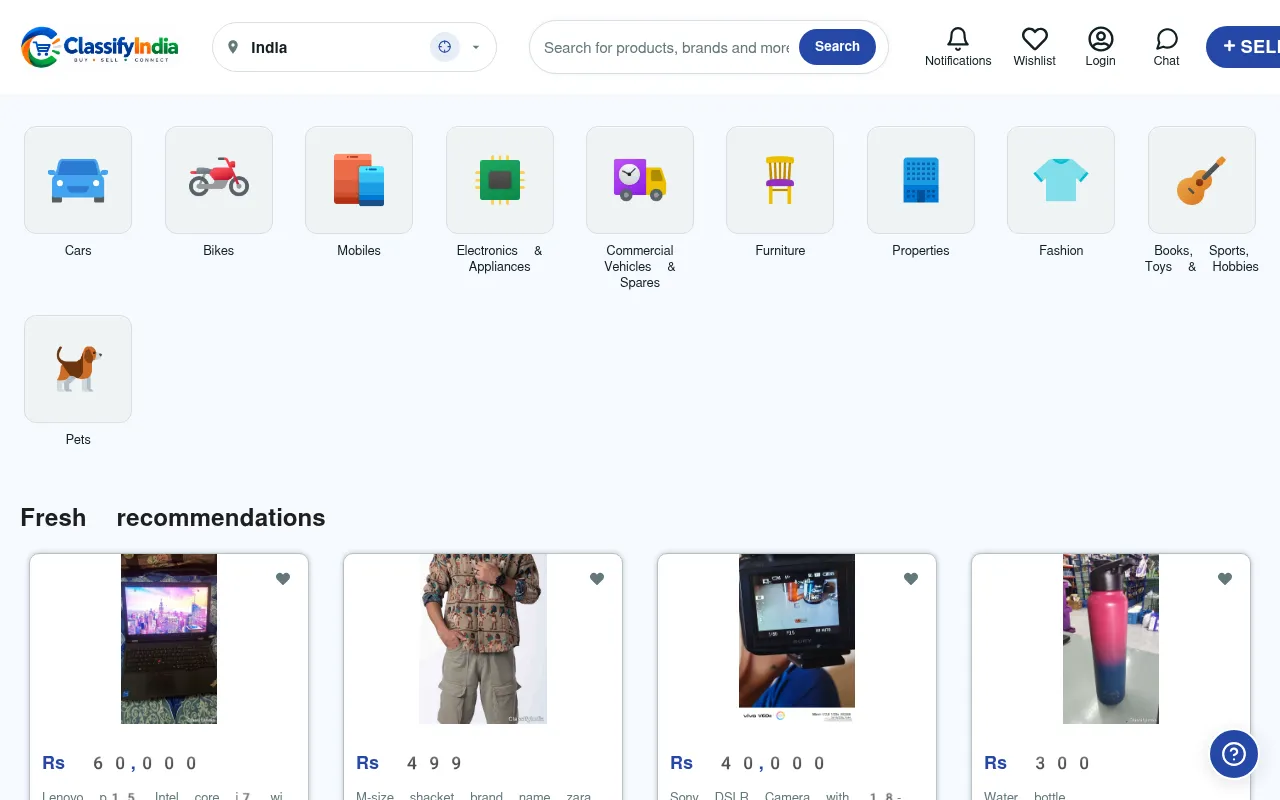This screenshot has width=1280, height=800.
Task: Click the Rs 300 price text
Action: [x=1038, y=763]
